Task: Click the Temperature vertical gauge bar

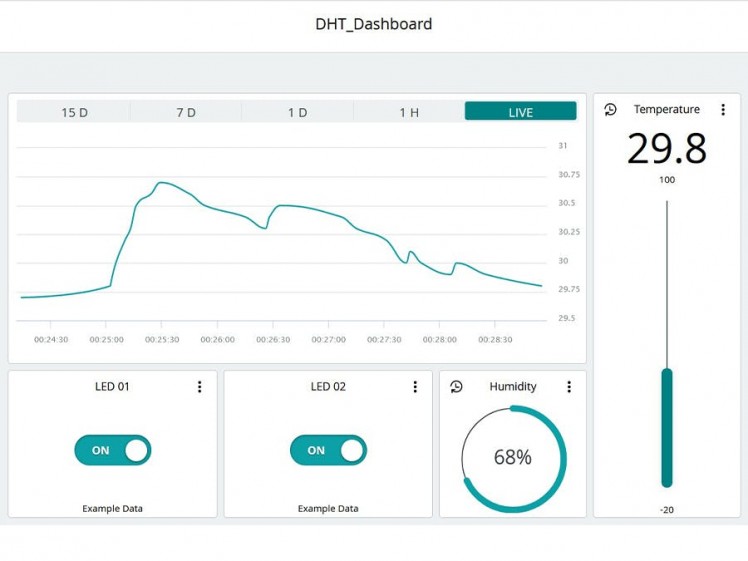Action: (x=667, y=428)
